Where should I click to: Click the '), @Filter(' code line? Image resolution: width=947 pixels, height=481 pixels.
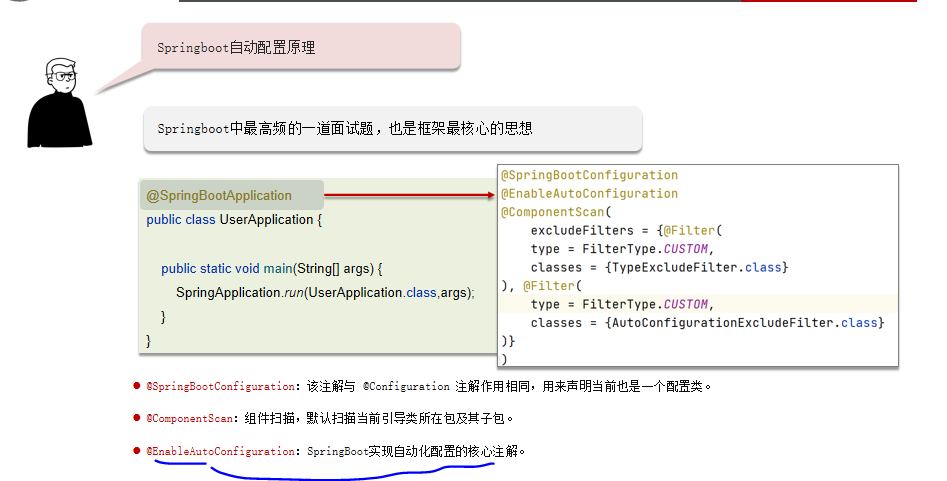tap(541, 286)
